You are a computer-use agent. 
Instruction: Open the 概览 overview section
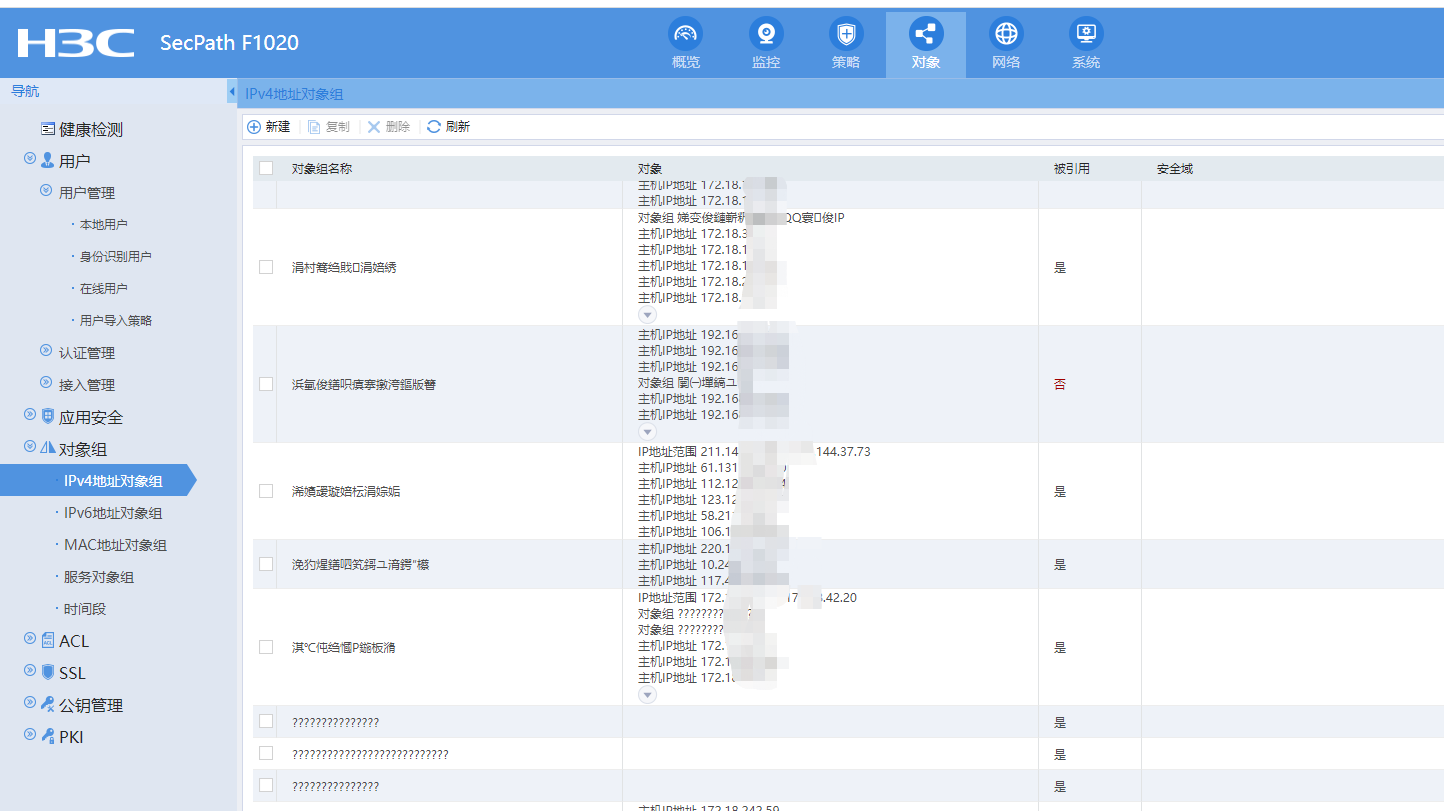pyautogui.click(x=685, y=45)
